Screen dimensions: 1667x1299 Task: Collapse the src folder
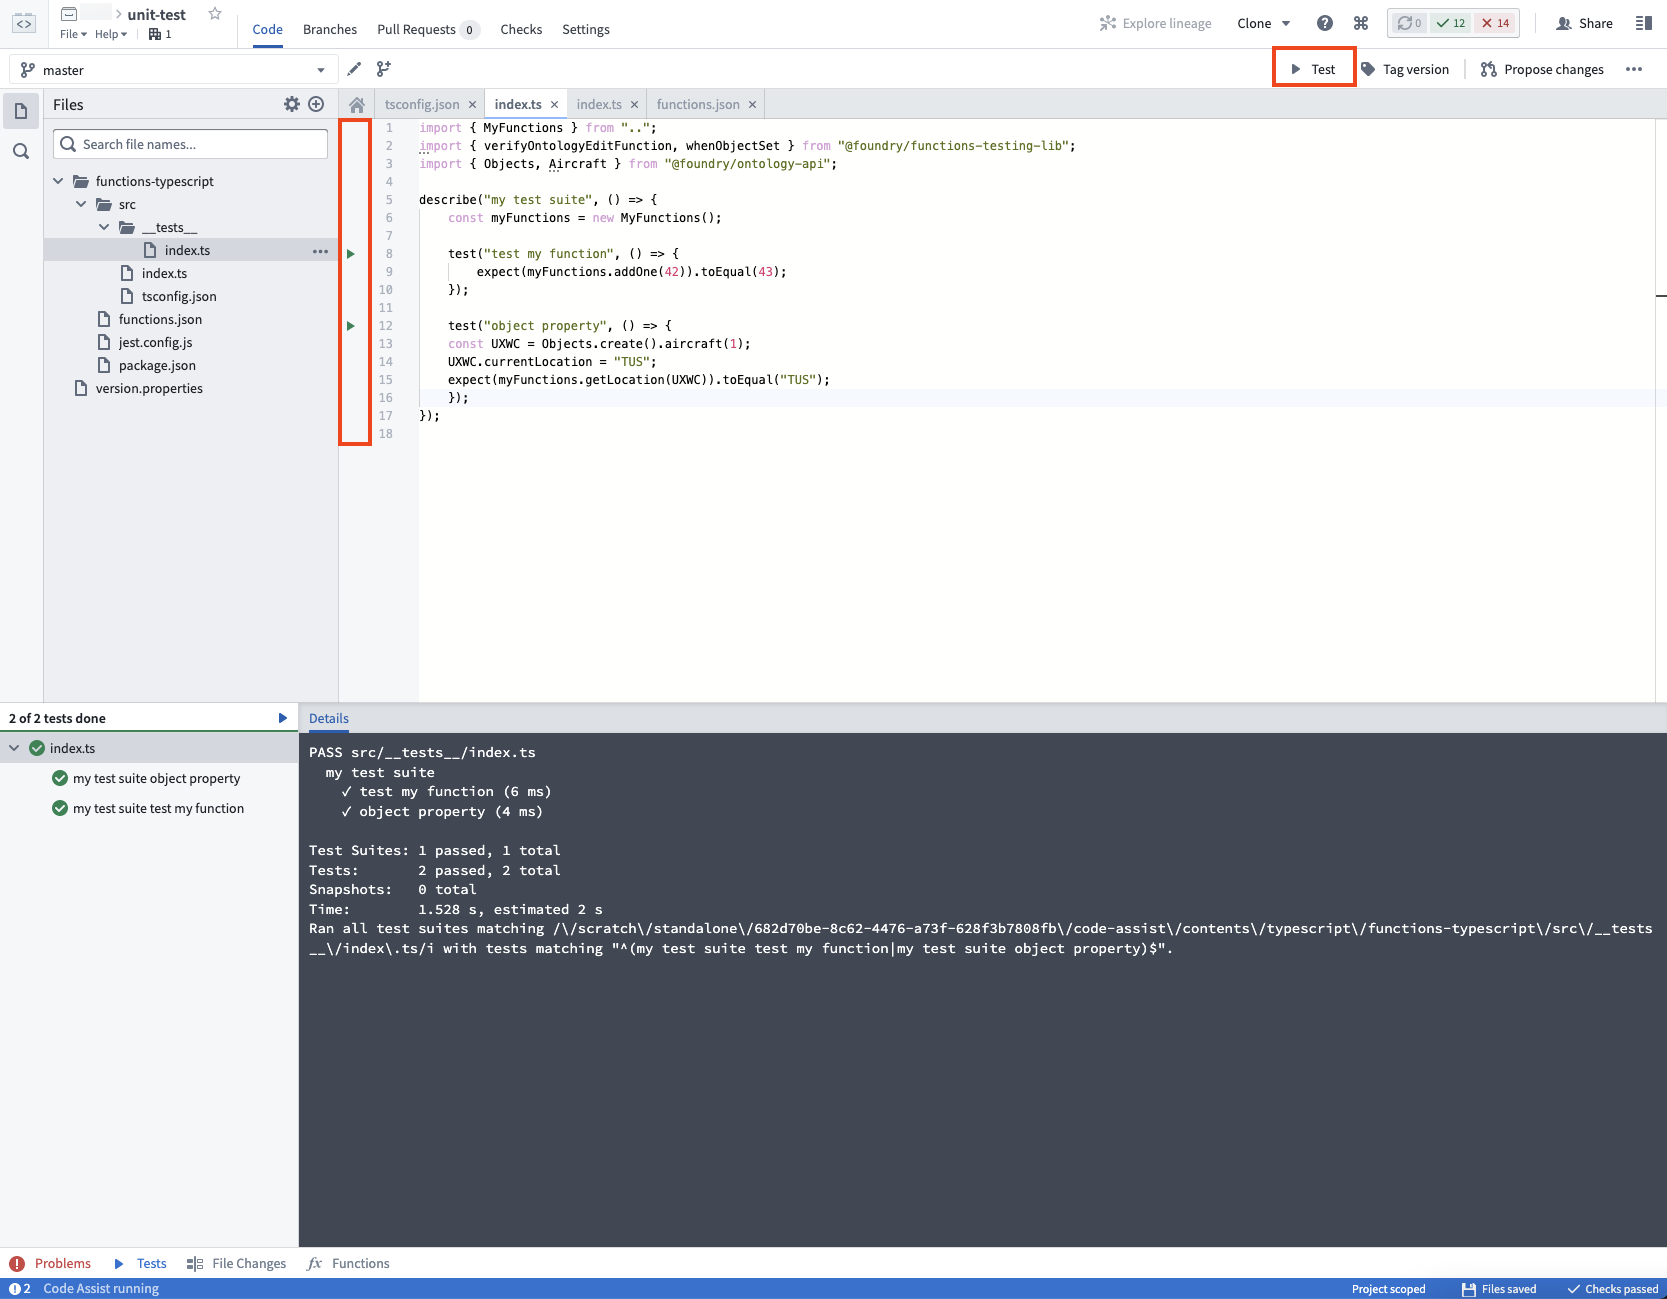[x=81, y=204]
